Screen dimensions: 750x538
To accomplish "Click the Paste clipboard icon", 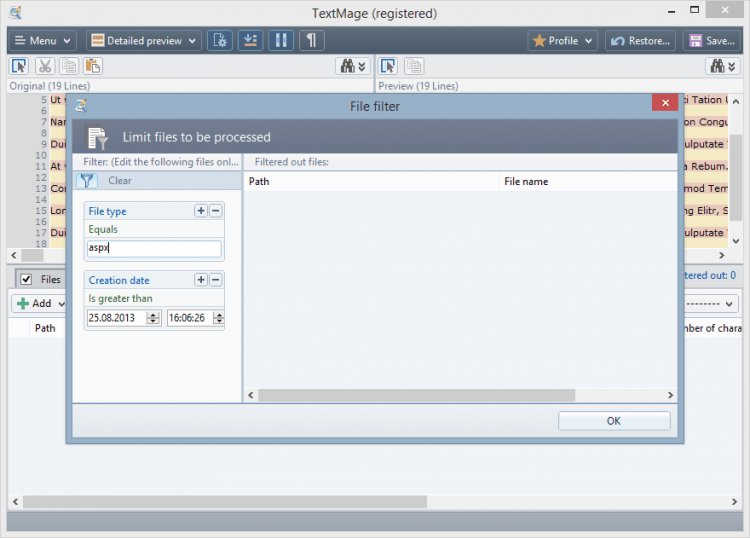I will 93,66.
